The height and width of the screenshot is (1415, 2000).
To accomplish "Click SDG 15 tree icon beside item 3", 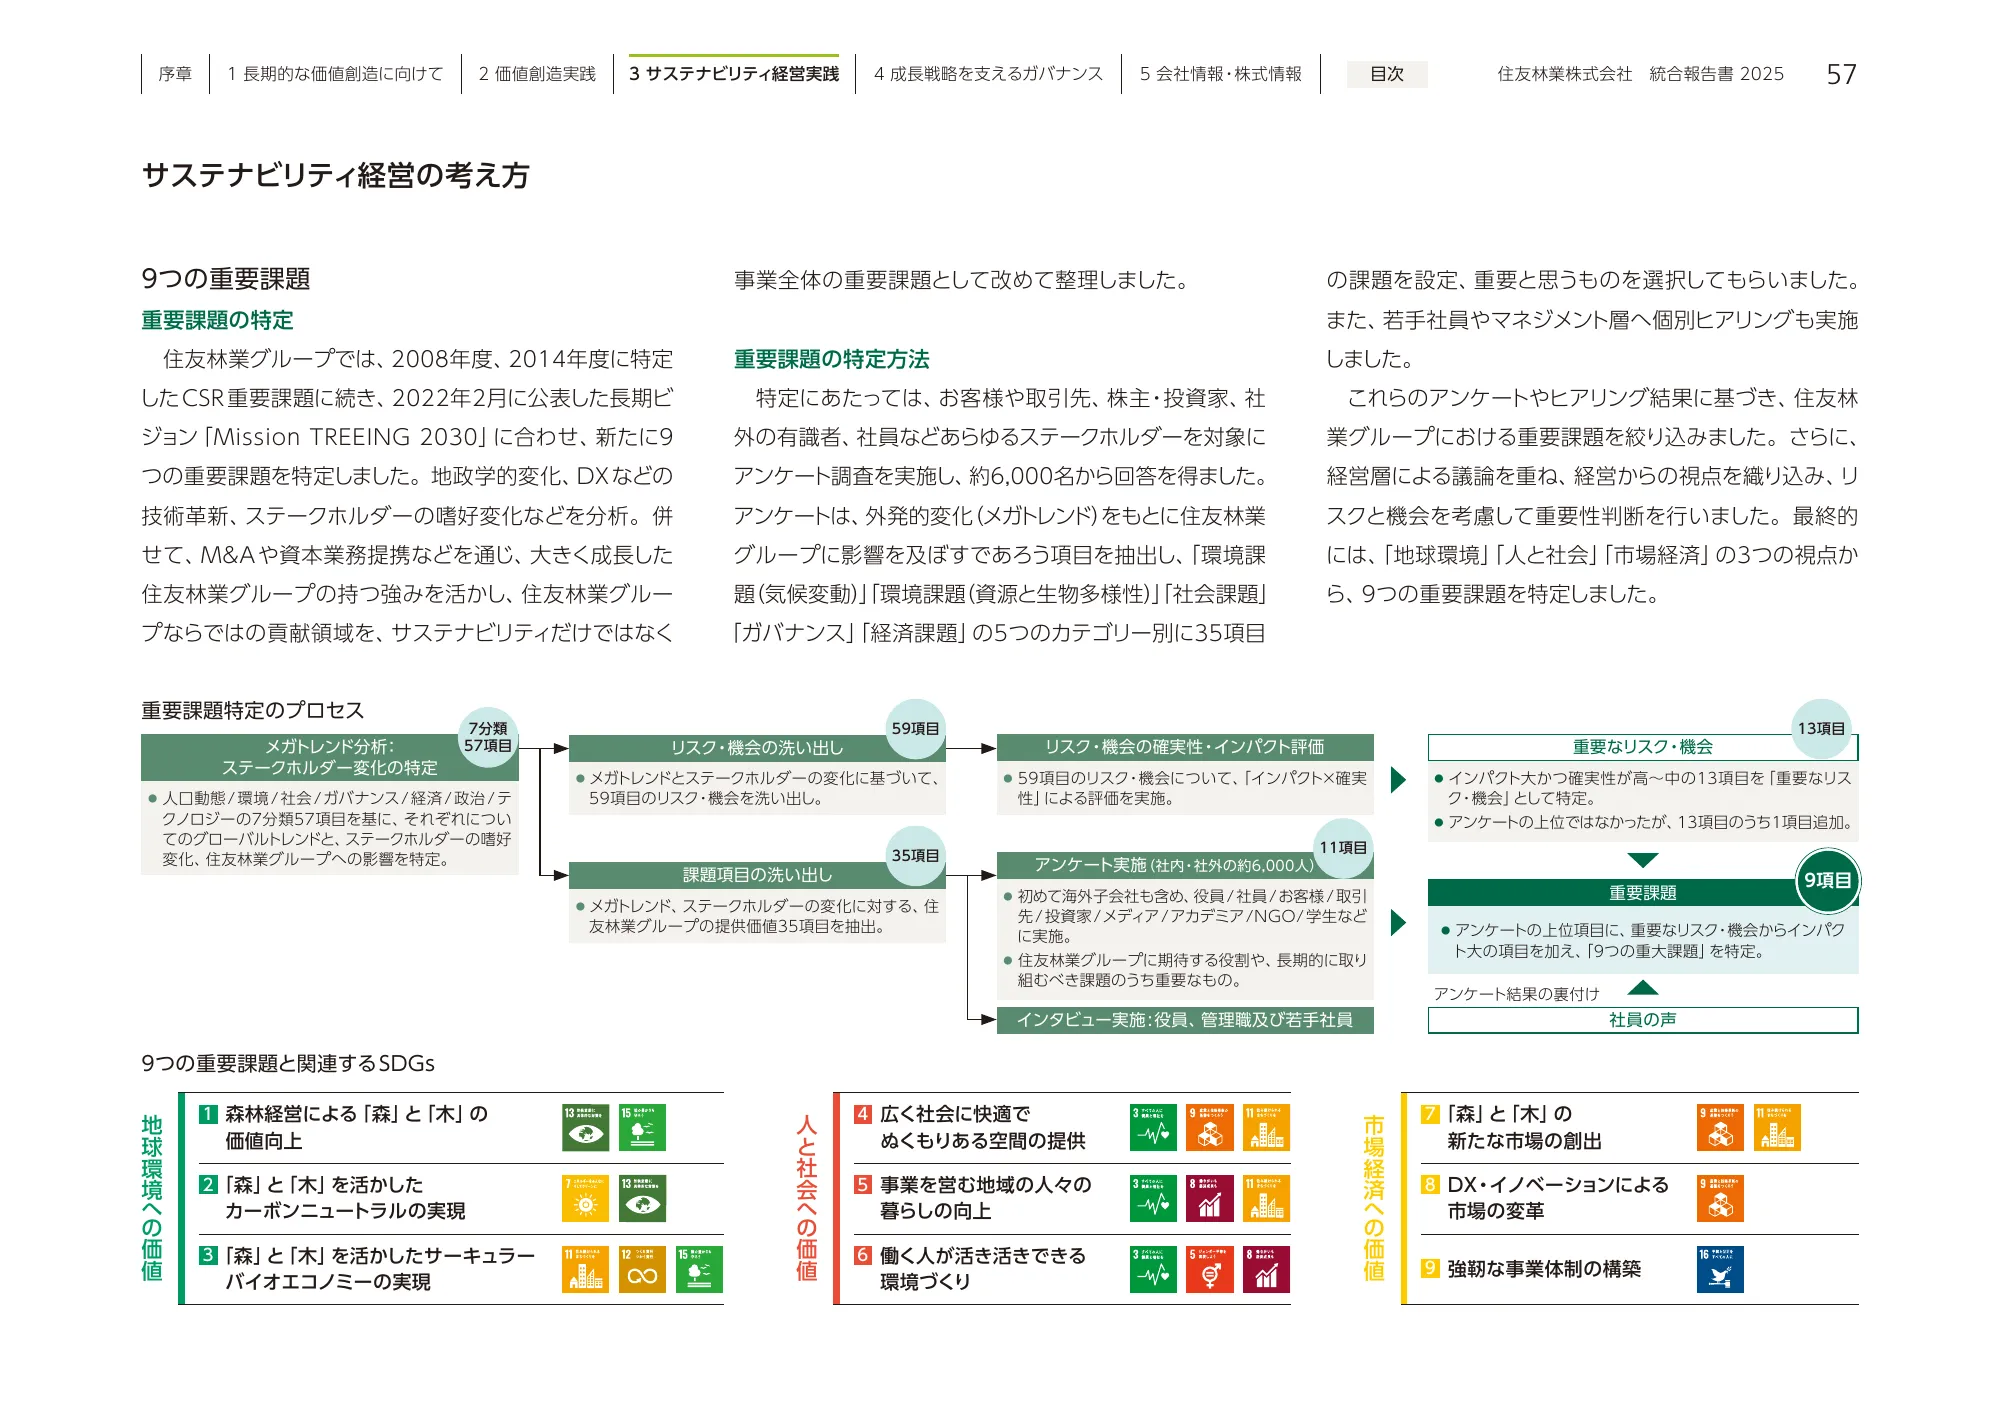I will [699, 1269].
